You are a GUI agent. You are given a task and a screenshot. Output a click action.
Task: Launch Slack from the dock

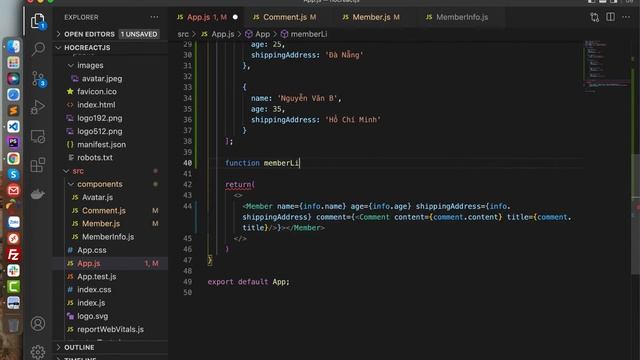point(13,271)
